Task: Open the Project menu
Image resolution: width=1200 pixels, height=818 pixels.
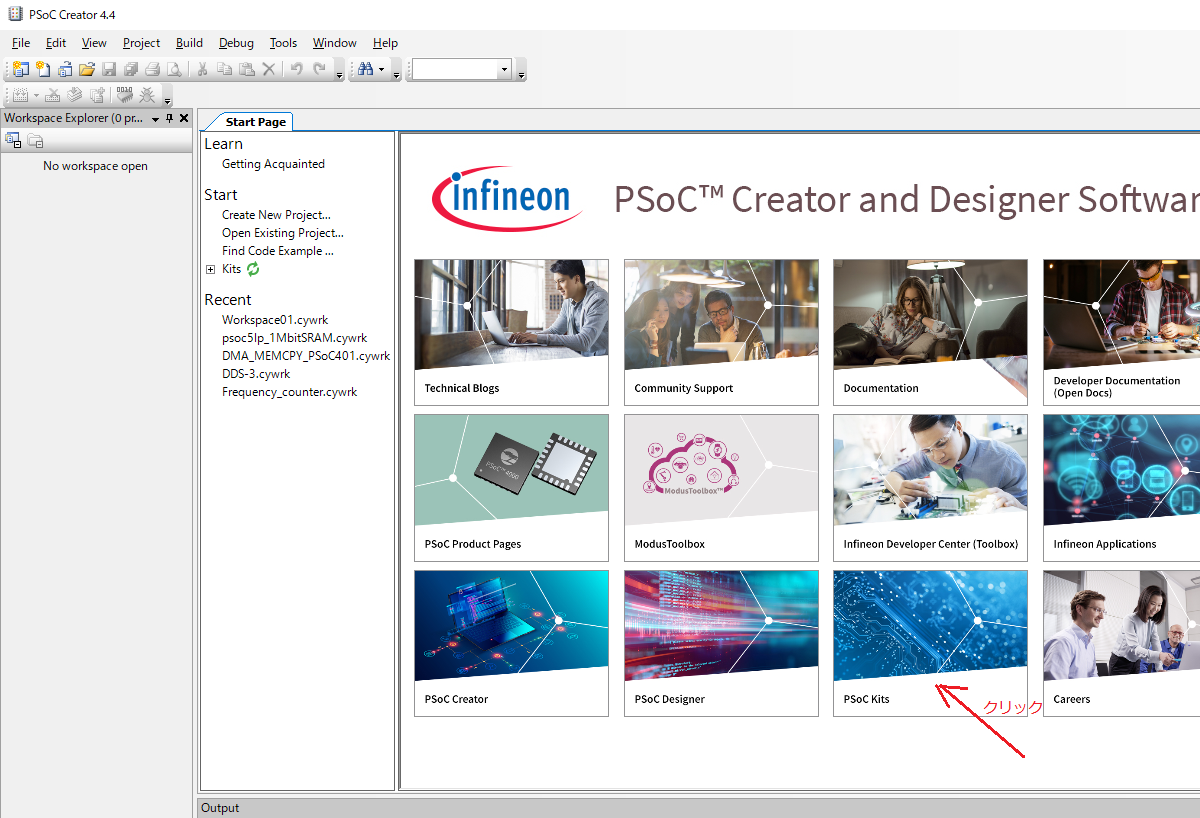Action: coord(142,43)
